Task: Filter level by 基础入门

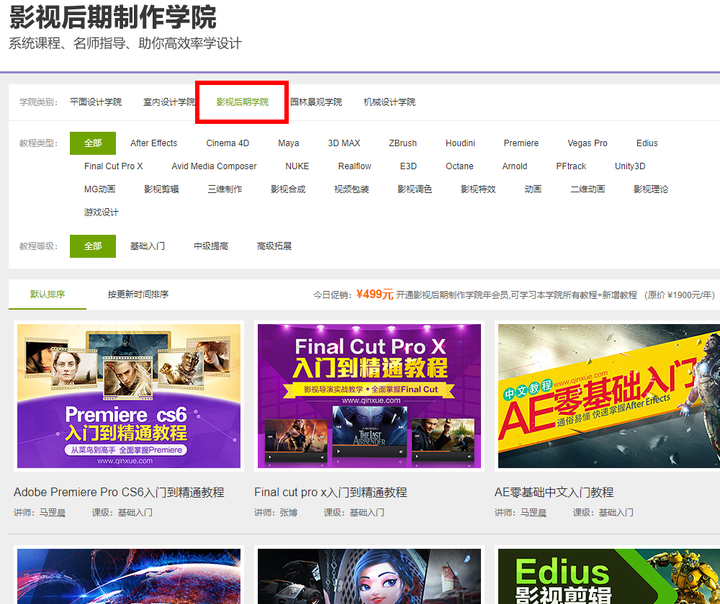Action: (147, 246)
